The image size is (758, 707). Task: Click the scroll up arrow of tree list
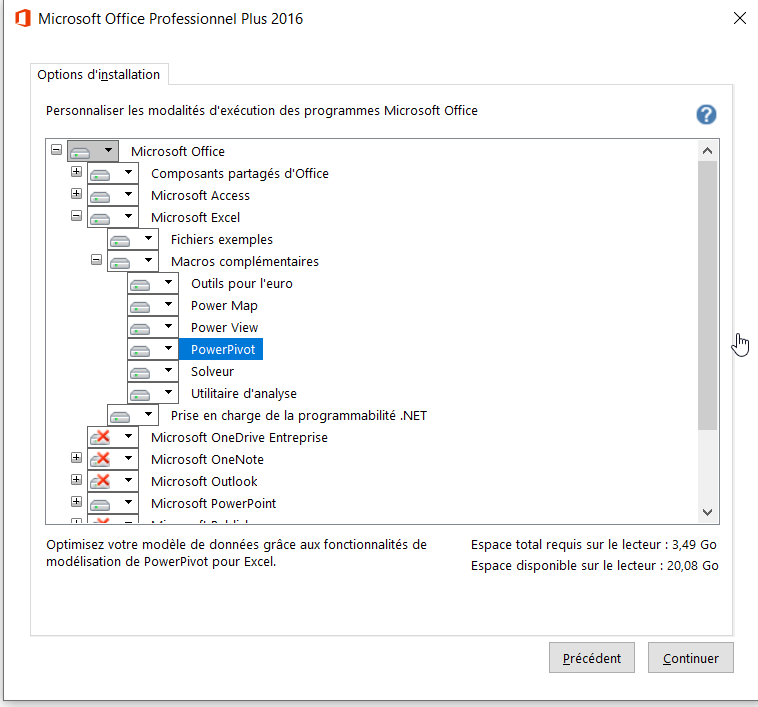707,151
